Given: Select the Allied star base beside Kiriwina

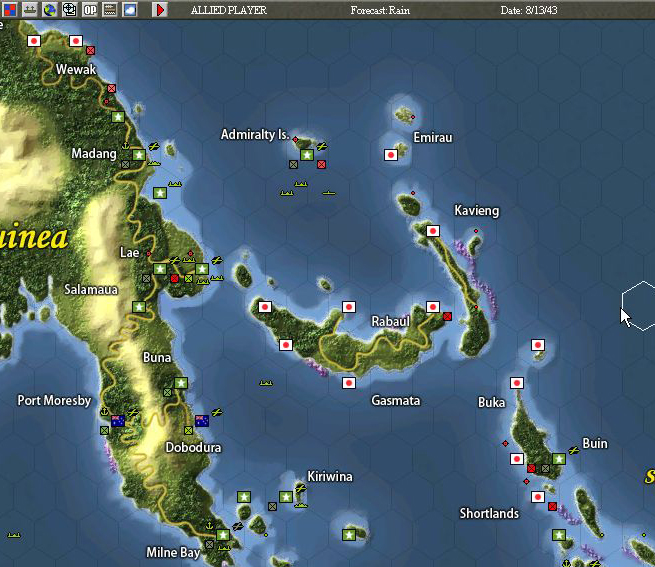Looking at the screenshot, I should 286,497.
